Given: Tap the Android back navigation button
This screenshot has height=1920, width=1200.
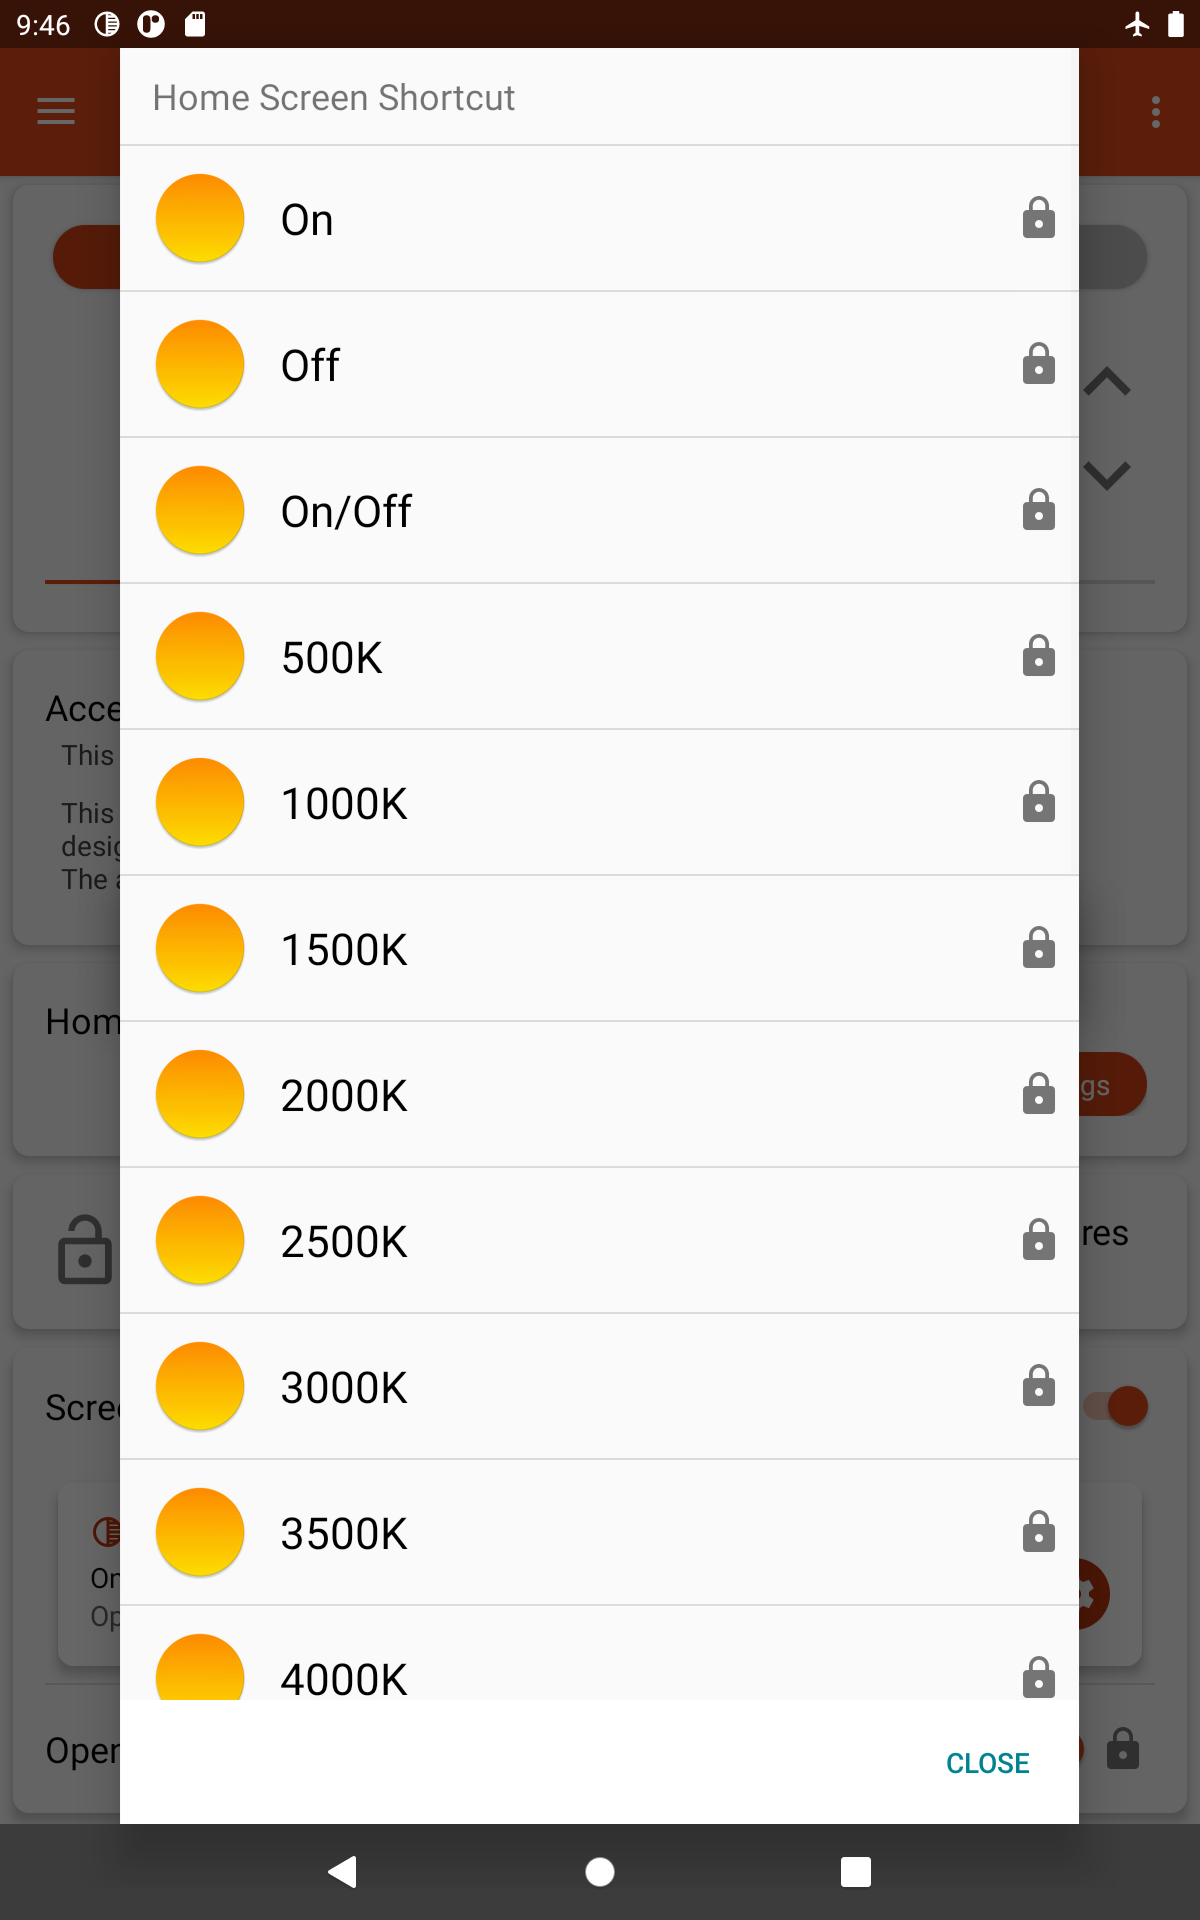Looking at the screenshot, I should tap(343, 1871).
